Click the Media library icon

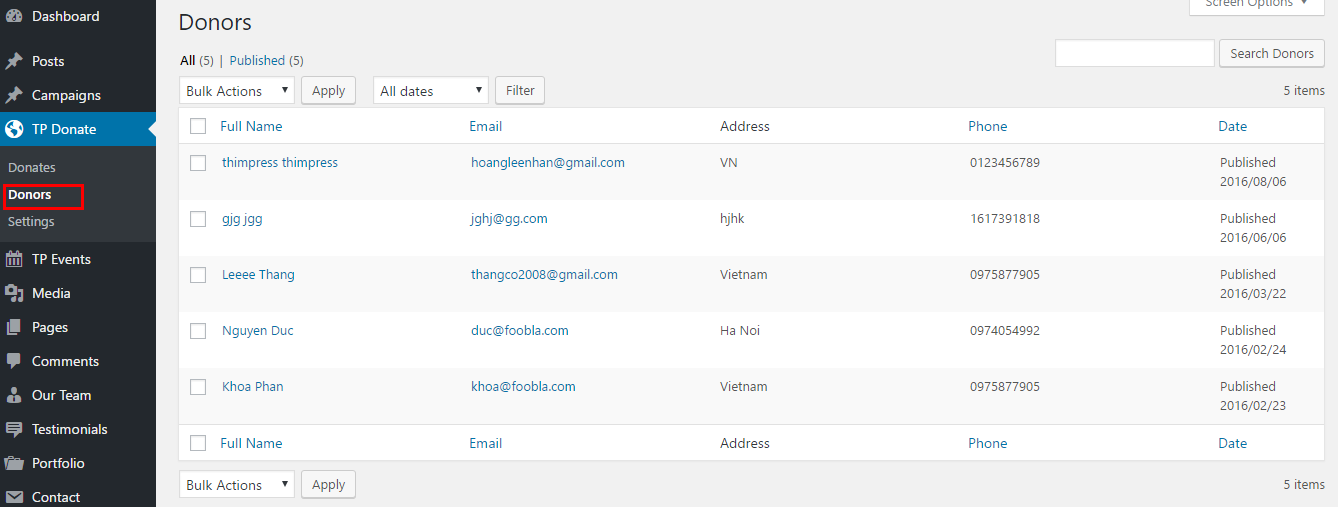[14, 293]
